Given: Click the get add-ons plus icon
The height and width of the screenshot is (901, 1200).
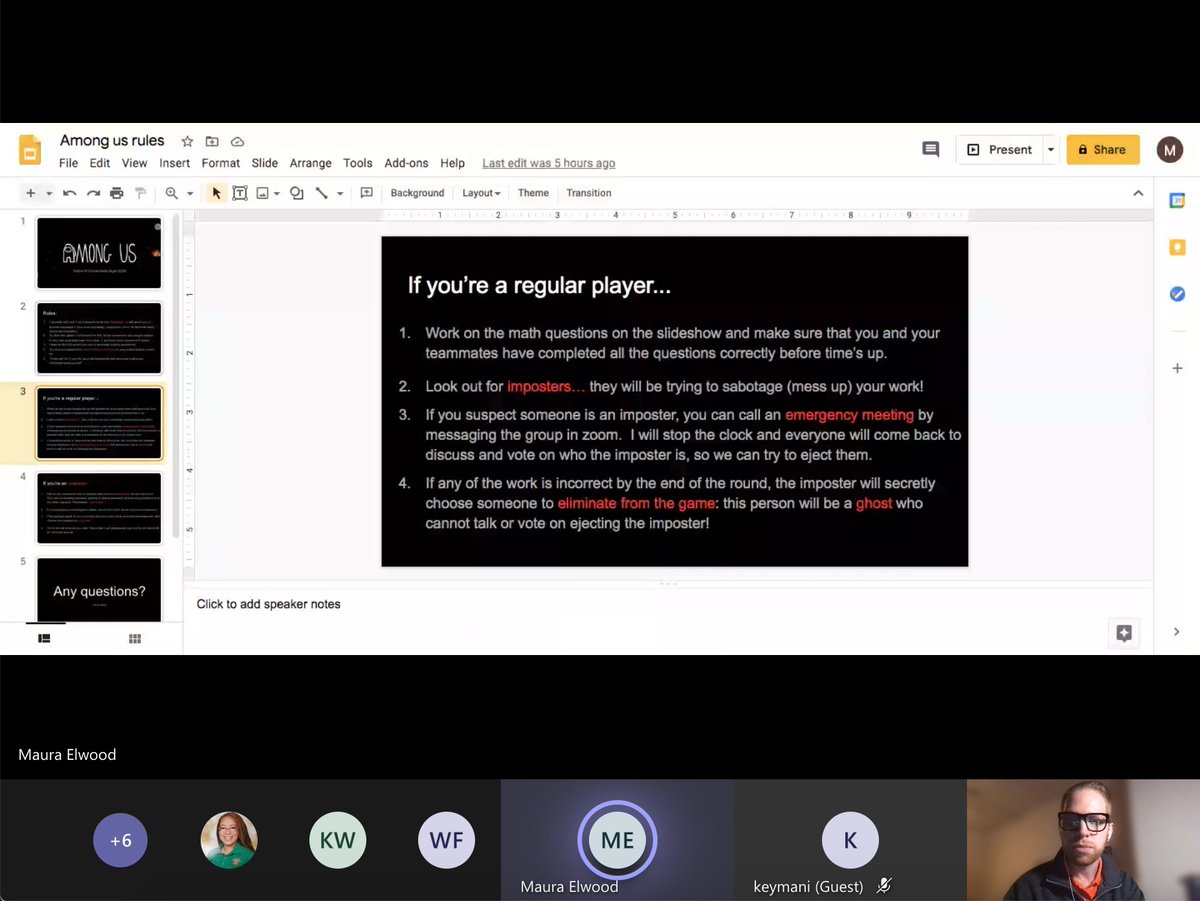Looking at the screenshot, I should click(x=1177, y=369).
